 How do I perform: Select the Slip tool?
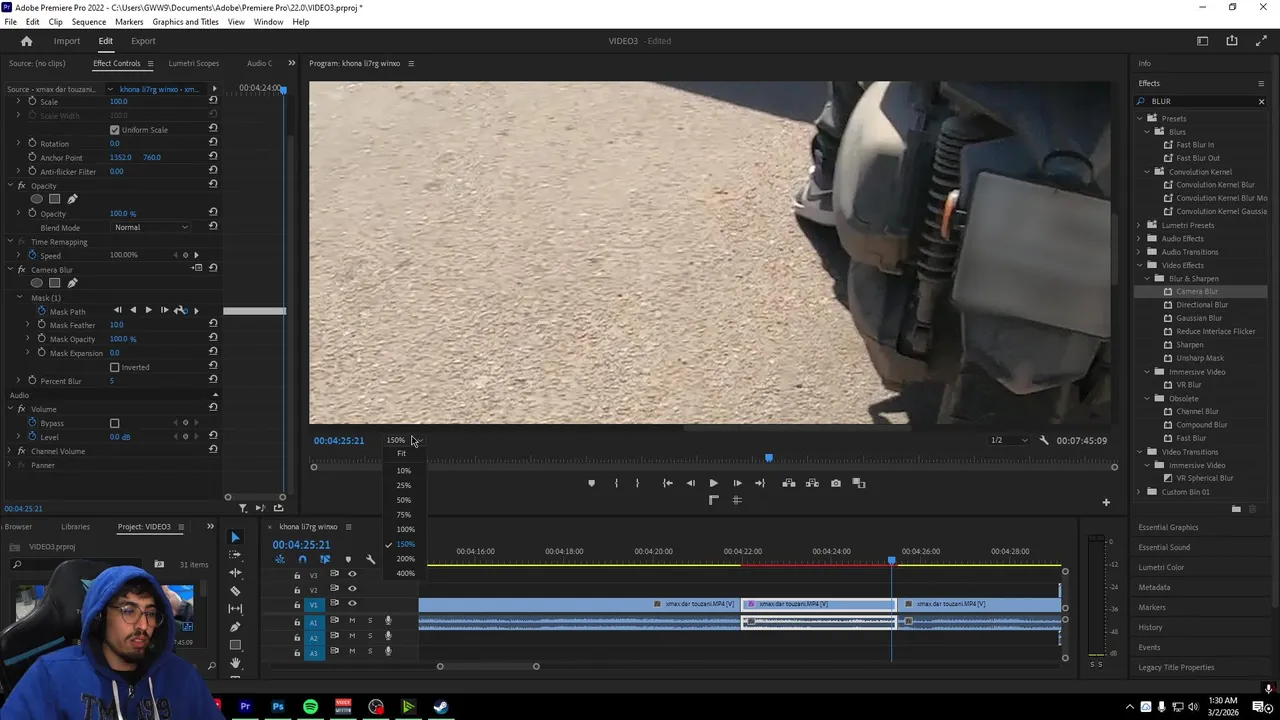pos(235,609)
